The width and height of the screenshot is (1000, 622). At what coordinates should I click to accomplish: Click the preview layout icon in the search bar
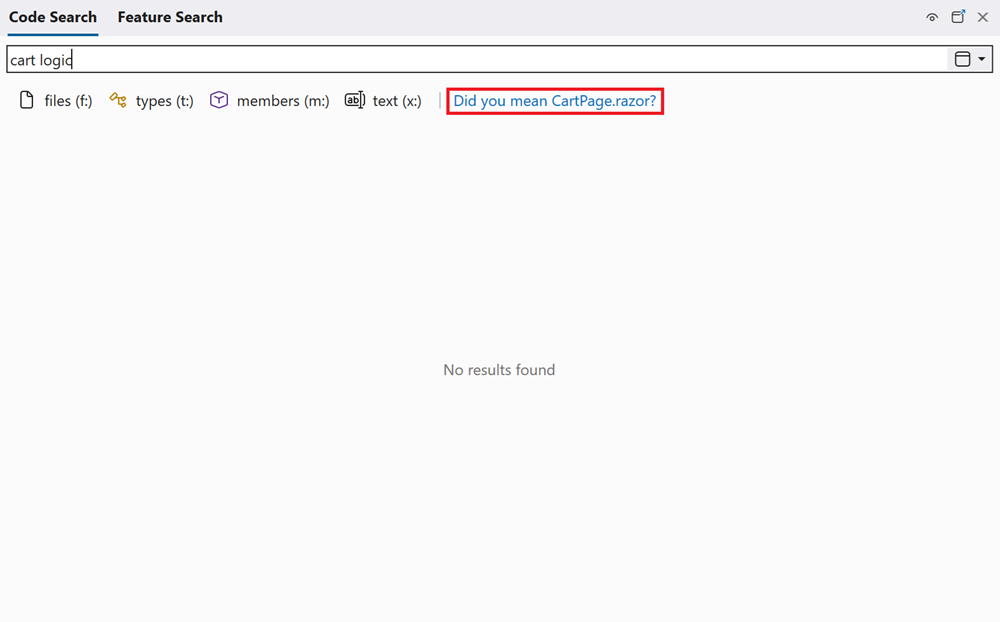point(963,58)
